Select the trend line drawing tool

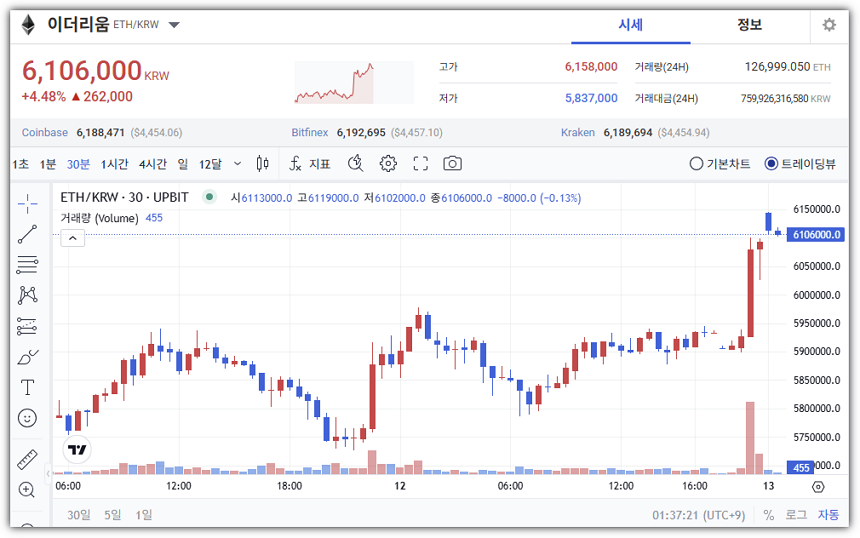point(27,234)
